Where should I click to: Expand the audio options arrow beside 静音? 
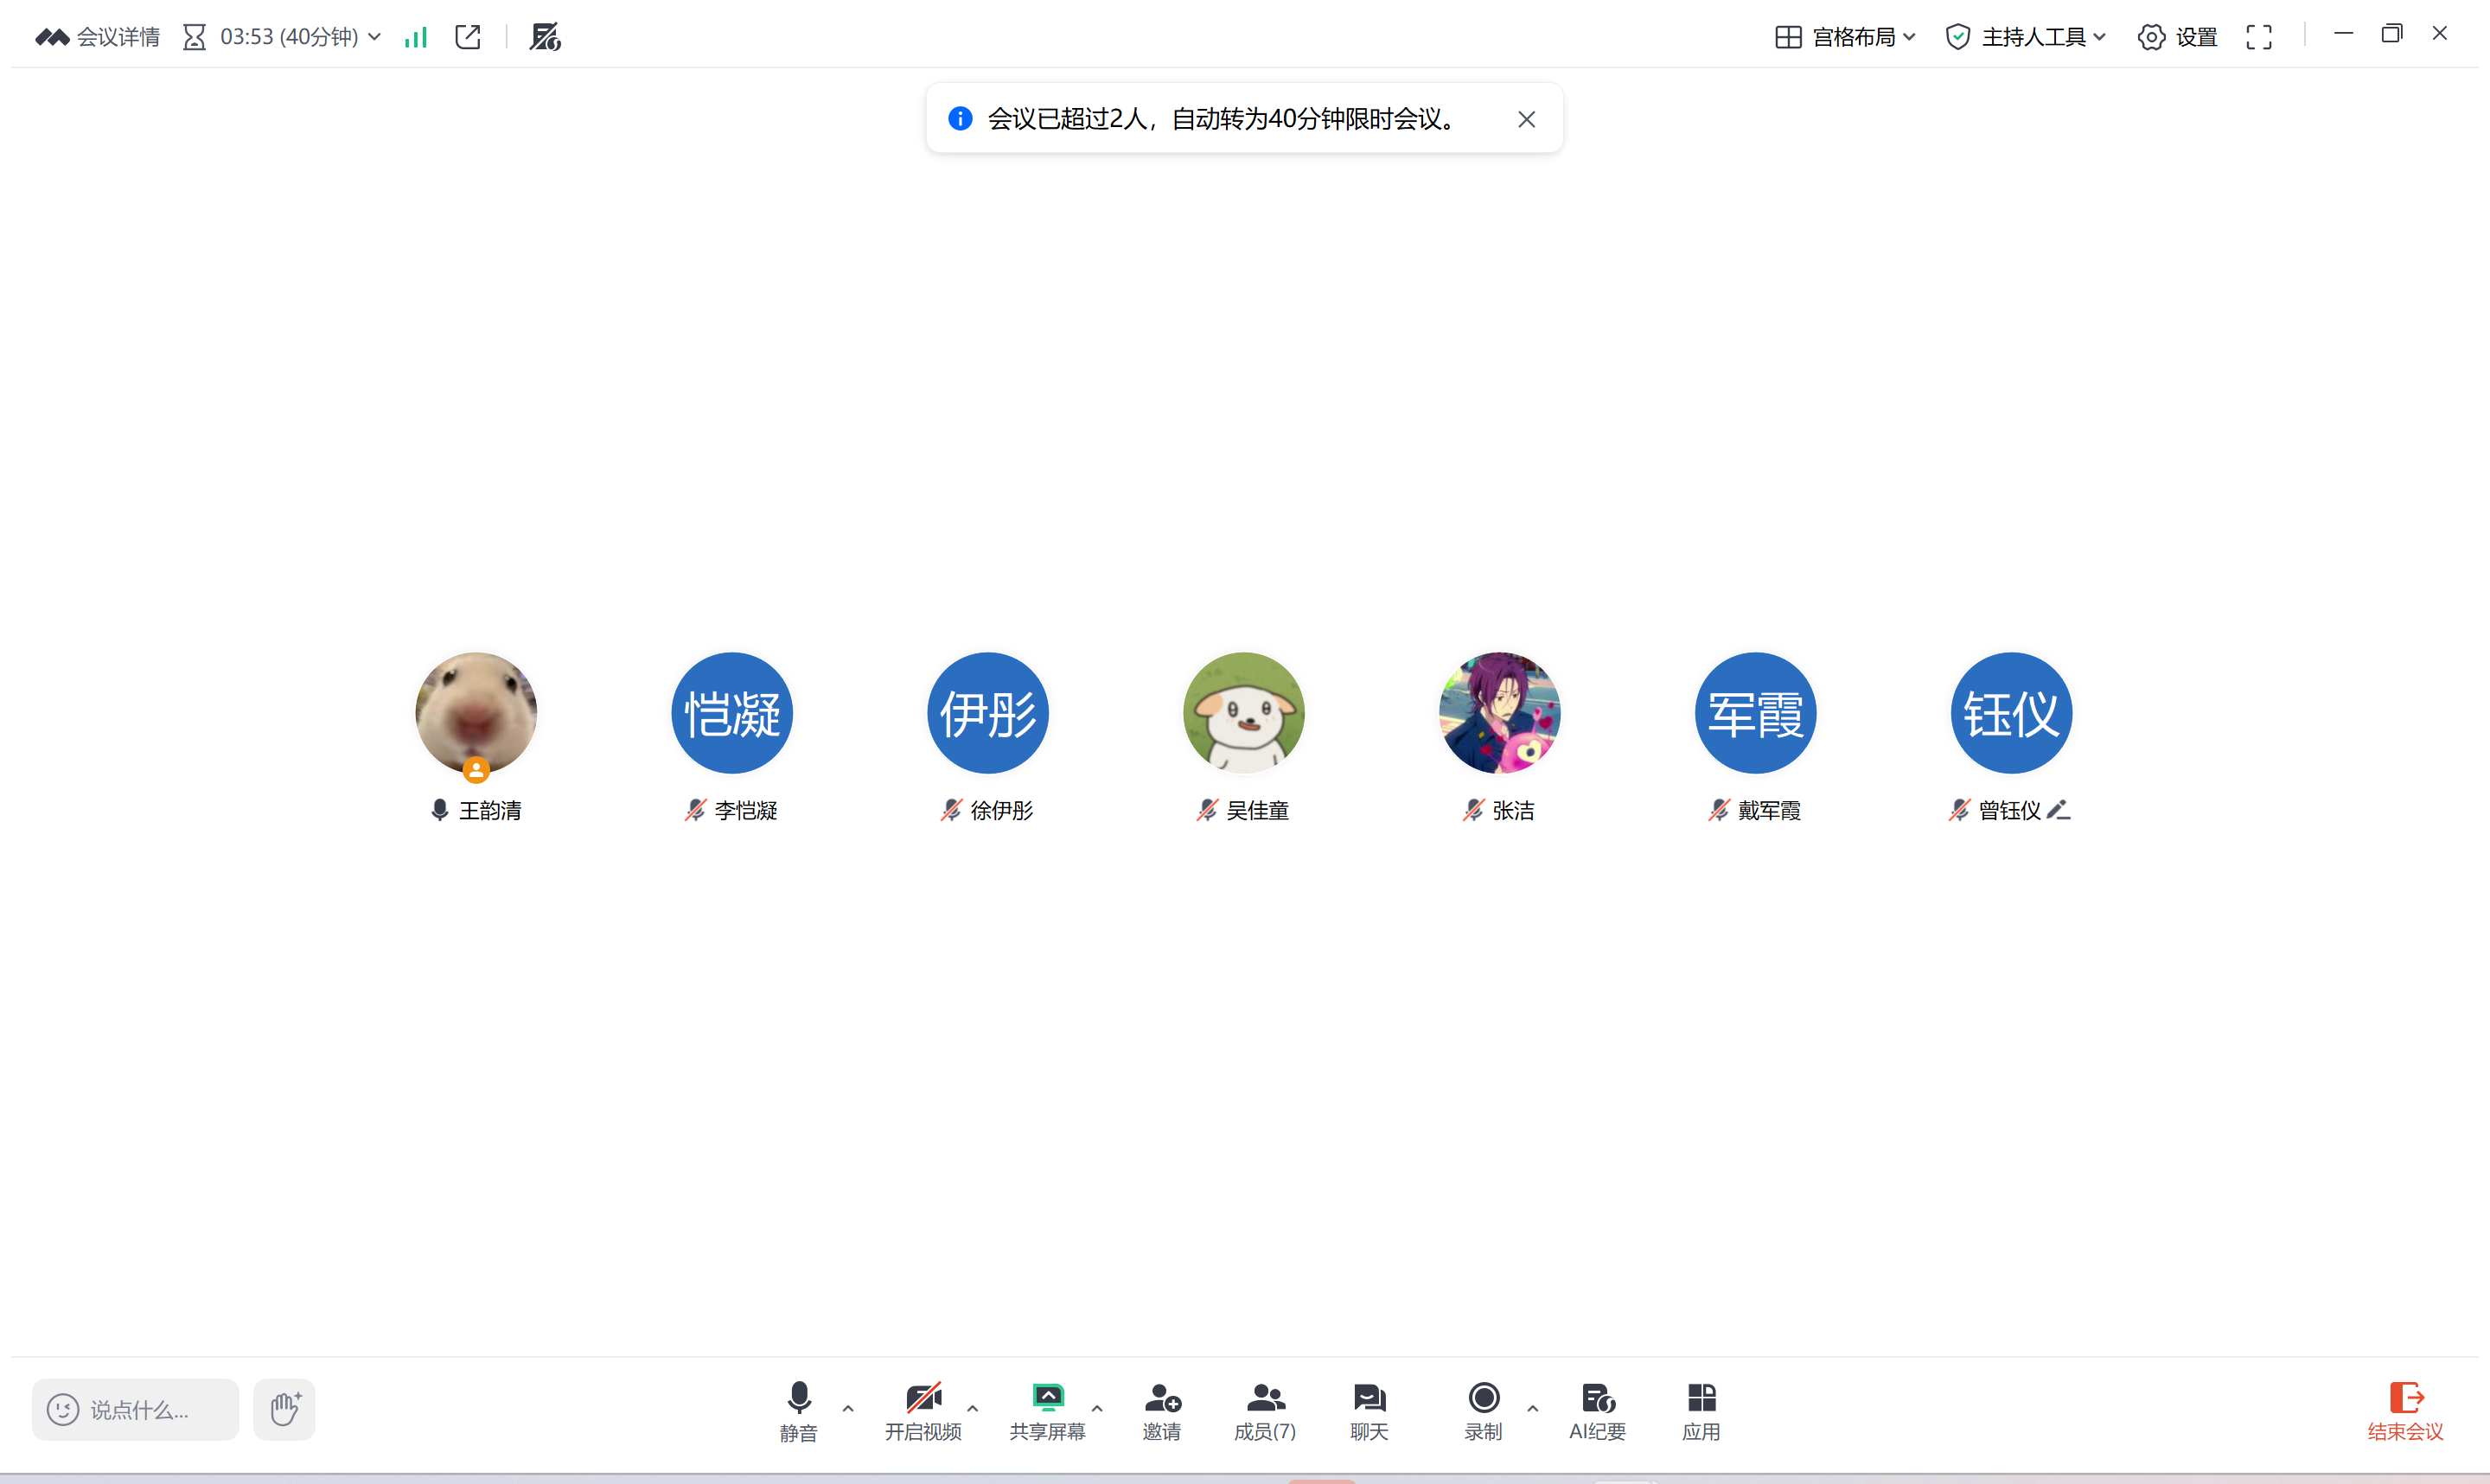tap(848, 1408)
